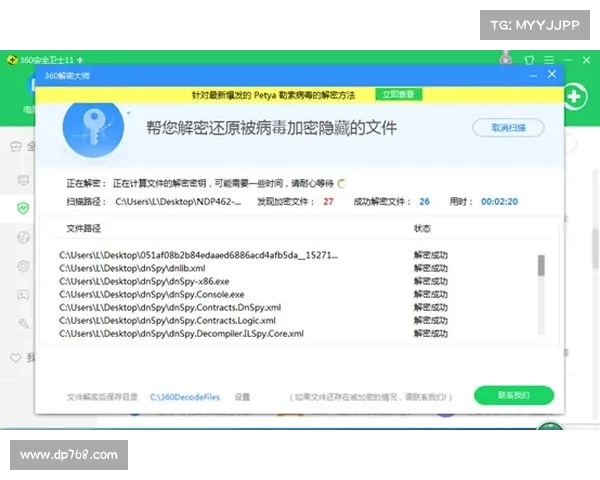Click the heart icon in sidebar
600x480 pixels.
(15, 358)
